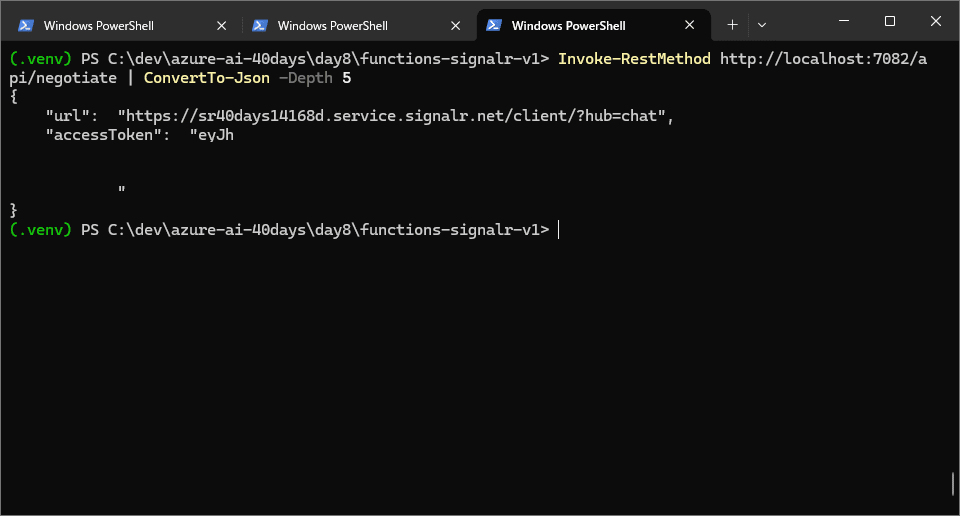Minimize the terminal window

pos(844,21)
